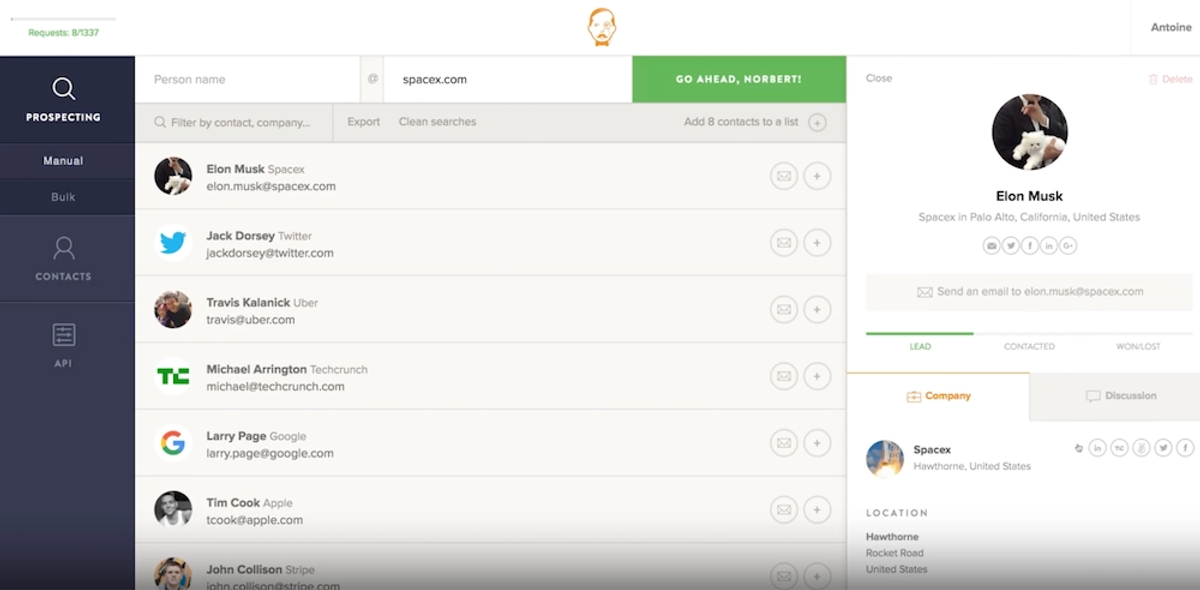Email icon in Travis Kalanick row
The image size is (1200, 590).
[x=784, y=310]
